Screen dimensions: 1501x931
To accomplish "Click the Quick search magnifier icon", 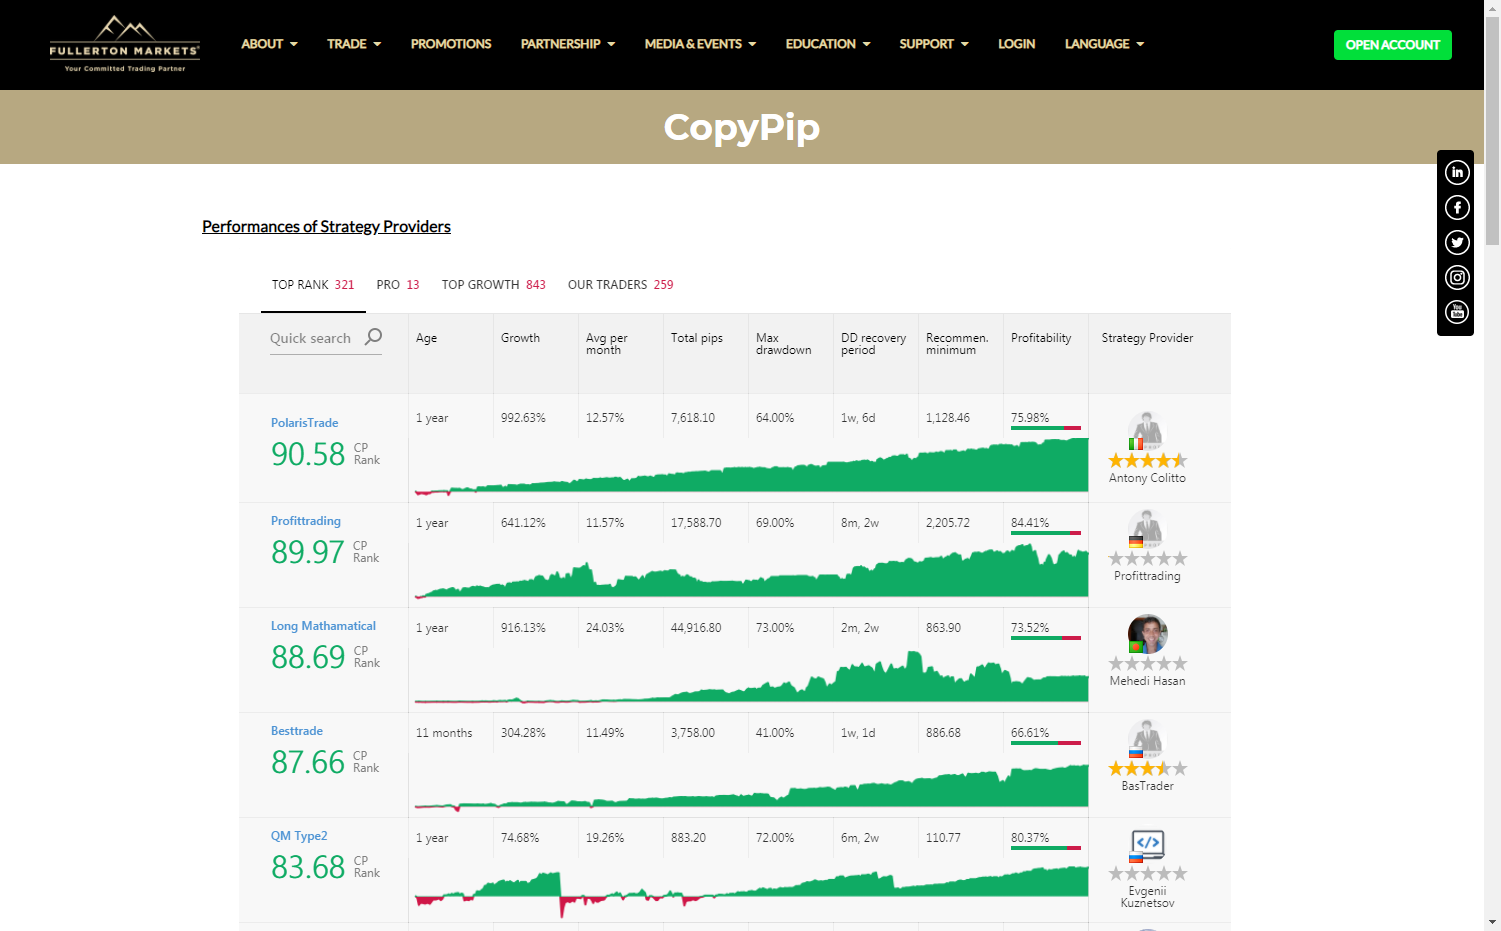I will 373,337.
